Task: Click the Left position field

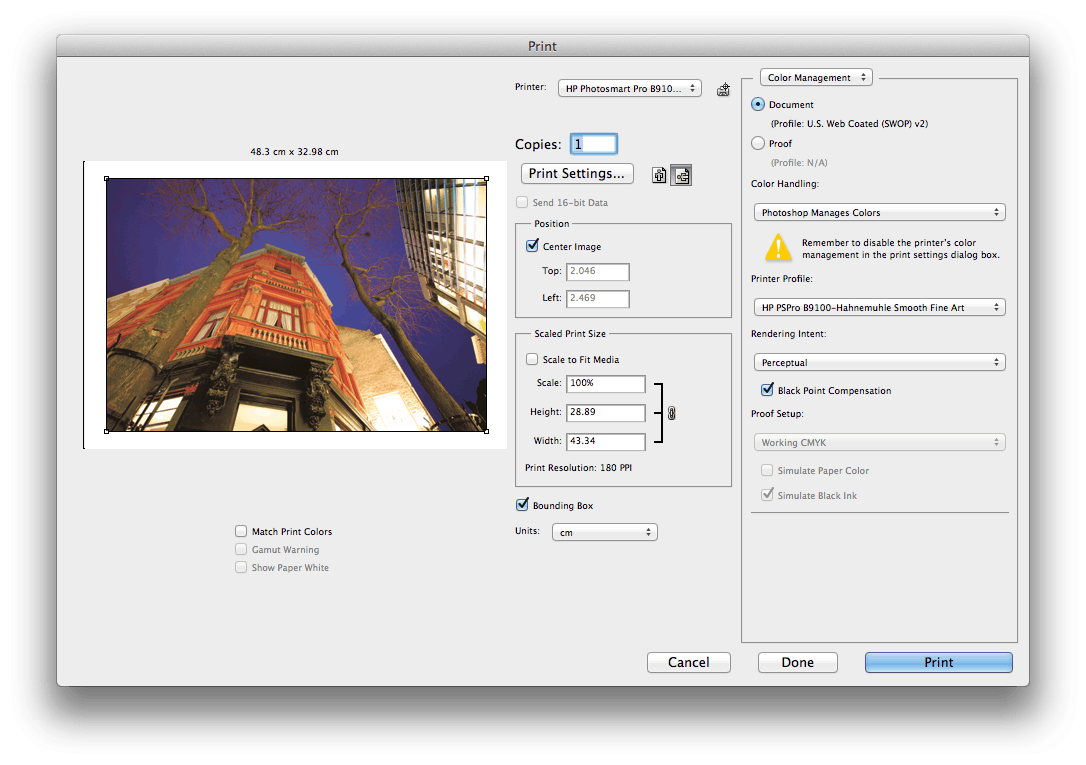Action: (598, 298)
